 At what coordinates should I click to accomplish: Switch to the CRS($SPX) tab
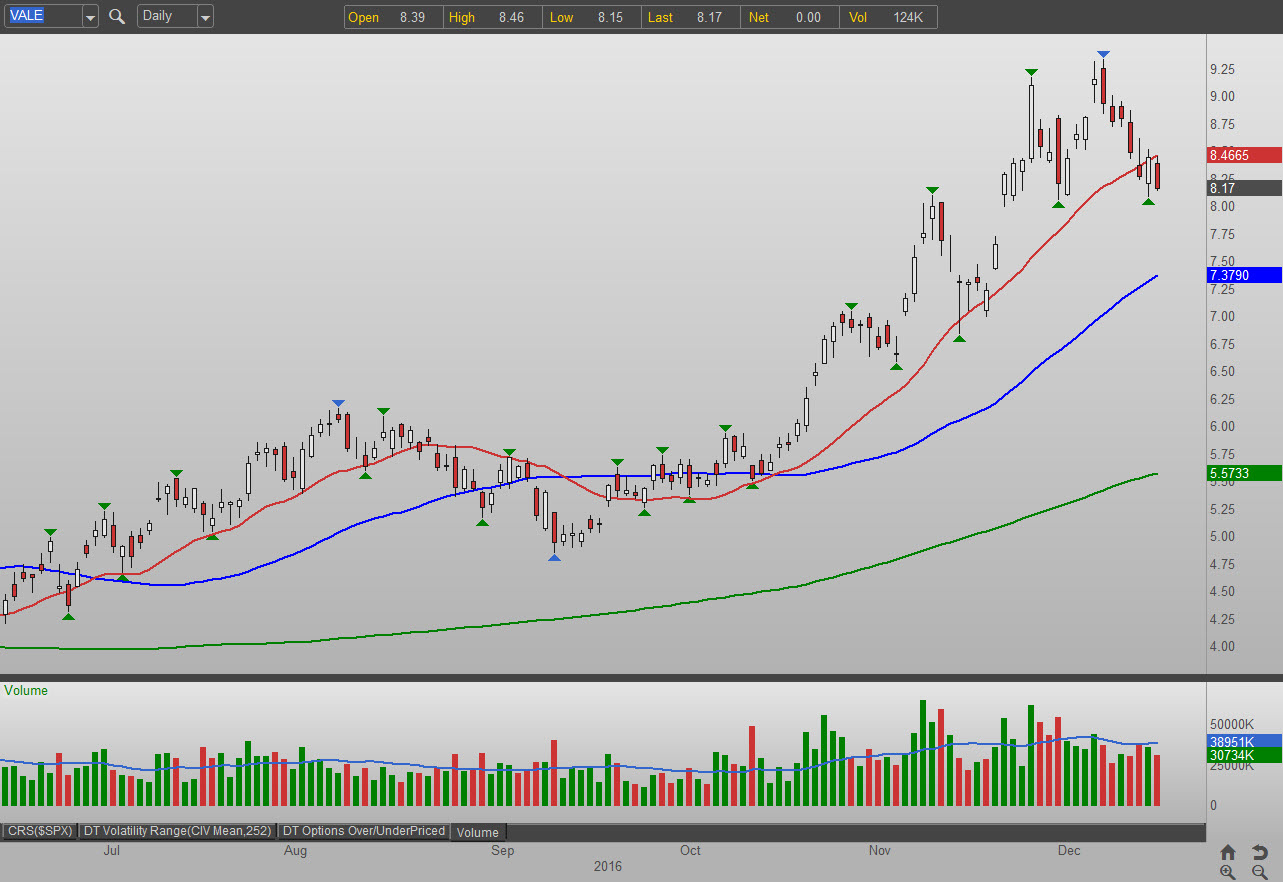41,831
